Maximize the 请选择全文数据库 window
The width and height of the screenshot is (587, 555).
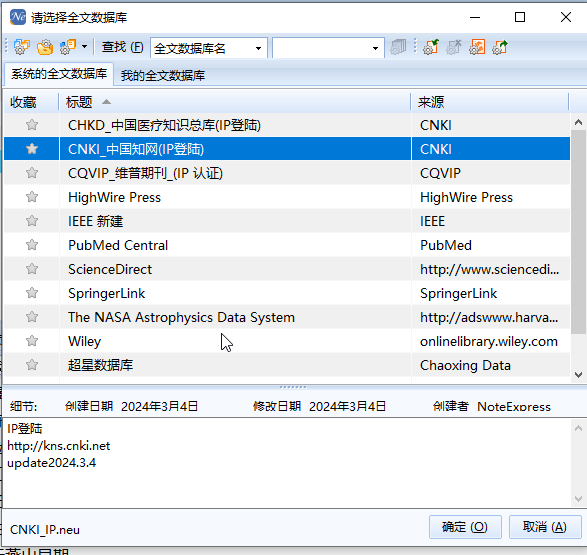coord(520,17)
